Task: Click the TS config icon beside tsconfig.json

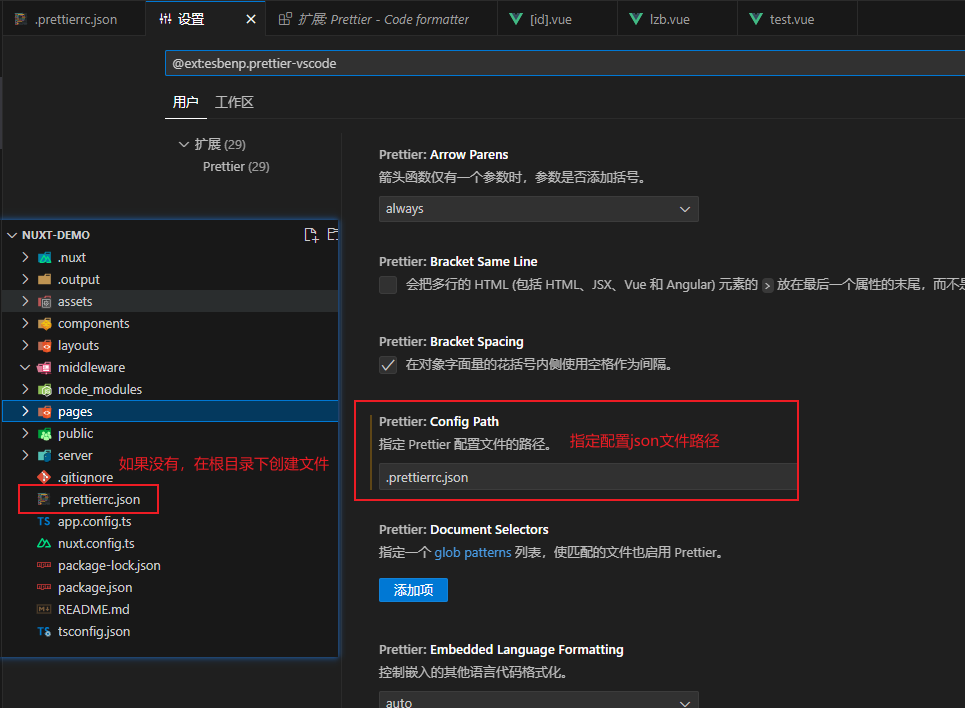Action: (44, 632)
